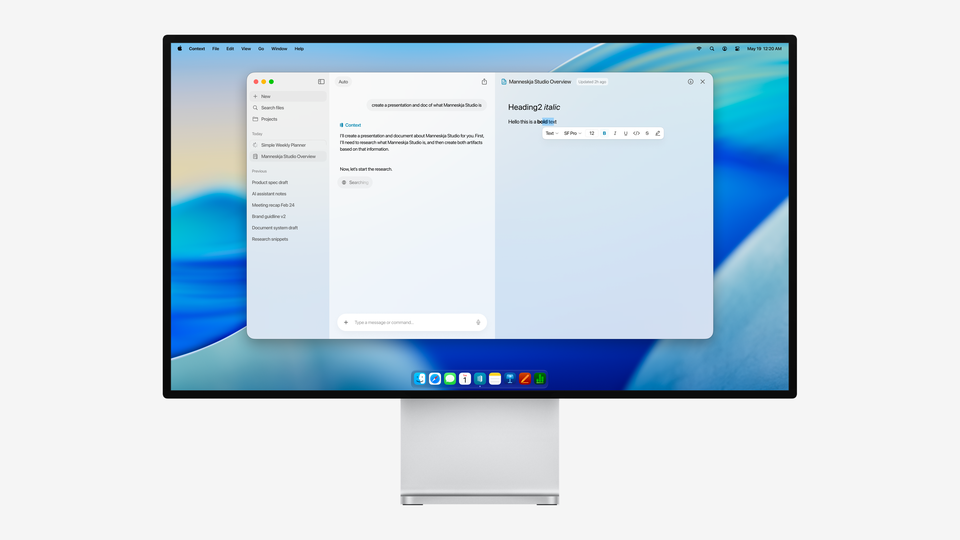Close the Manneskja Studio Overview document panel

click(x=702, y=81)
